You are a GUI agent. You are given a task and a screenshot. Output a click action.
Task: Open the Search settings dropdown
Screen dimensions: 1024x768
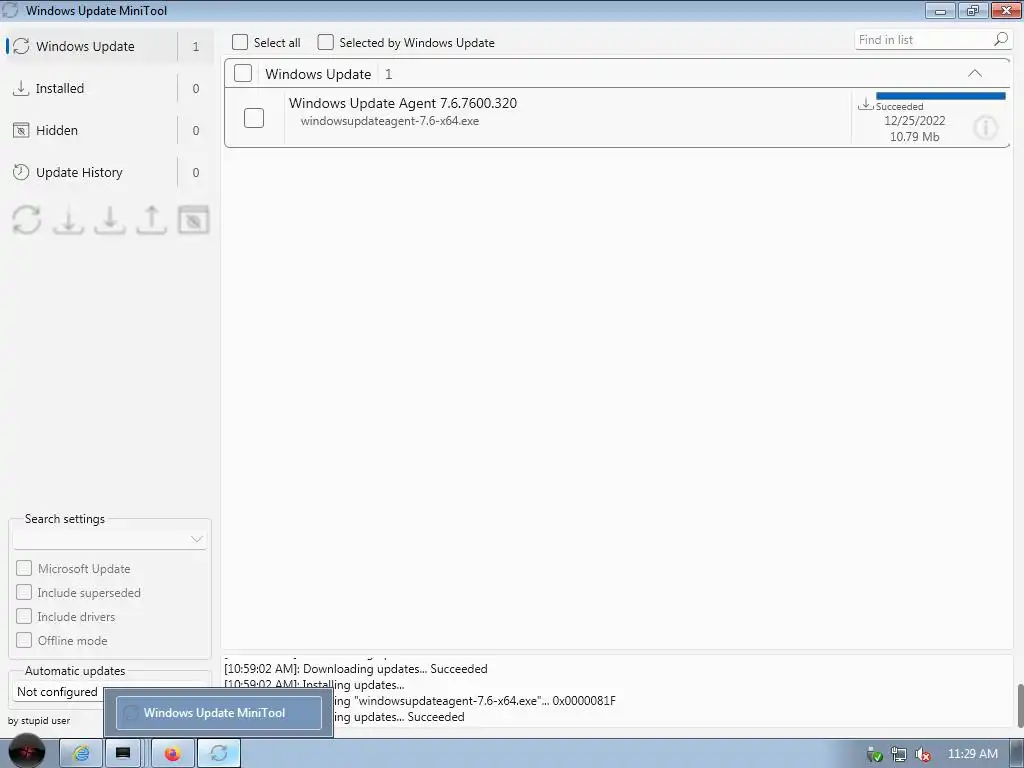click(110, 539)
